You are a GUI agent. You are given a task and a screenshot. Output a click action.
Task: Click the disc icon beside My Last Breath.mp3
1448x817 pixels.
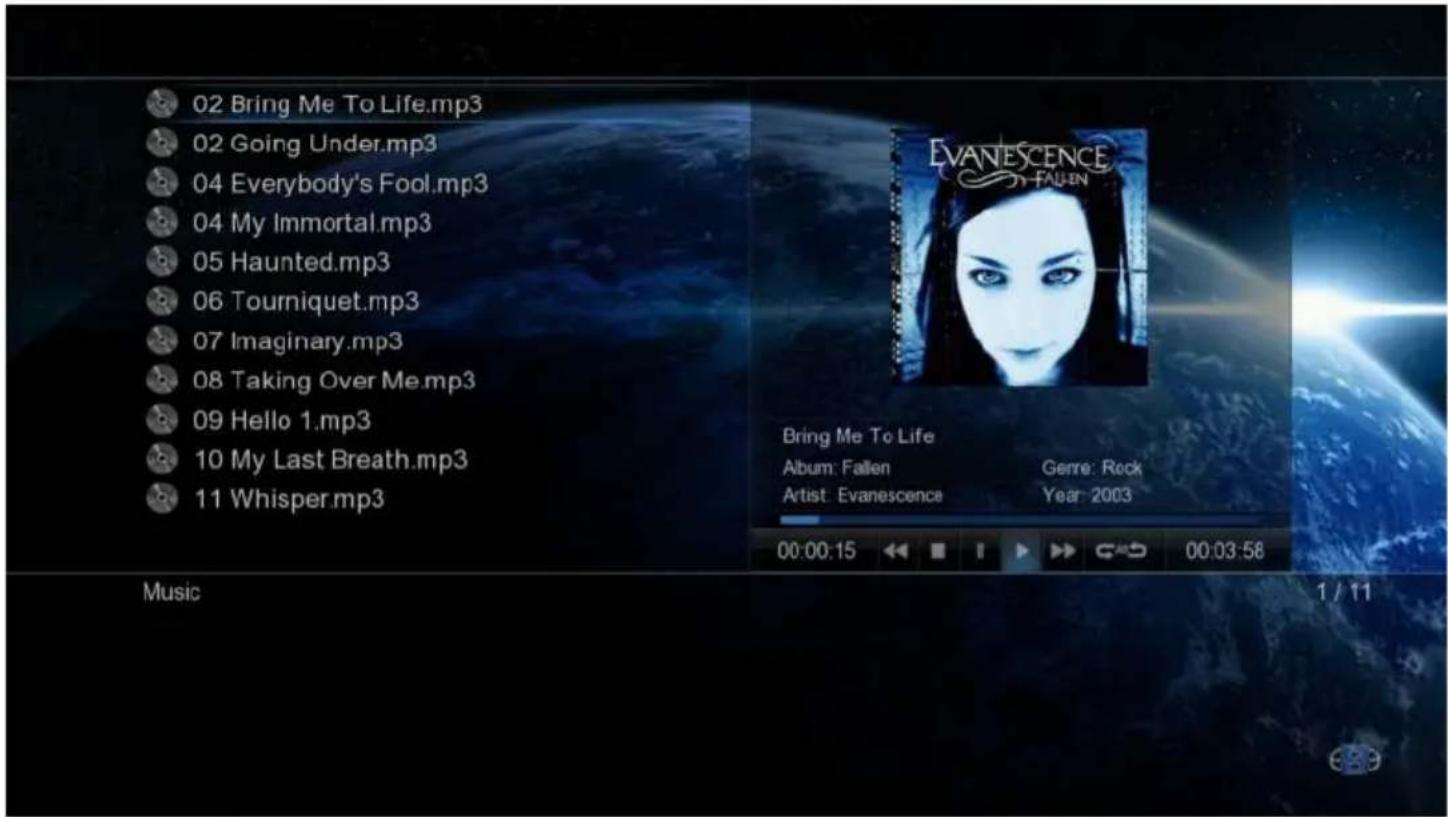pos(161,460)
